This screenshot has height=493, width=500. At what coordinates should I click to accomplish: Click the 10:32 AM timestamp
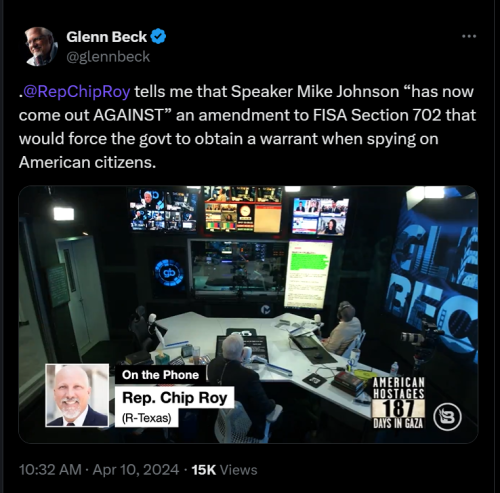pyautogui.click(x=50, y=470)
